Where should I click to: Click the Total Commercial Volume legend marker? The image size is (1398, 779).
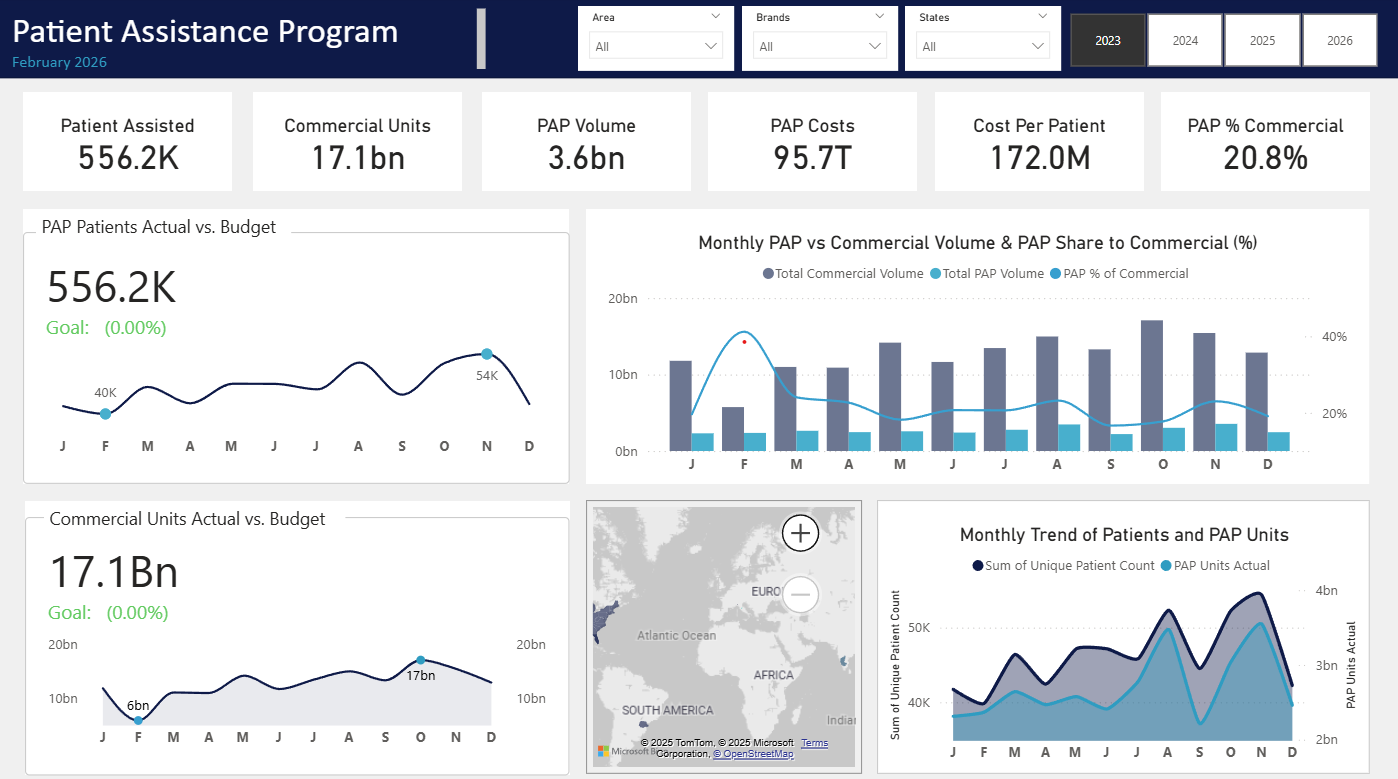pyautogui.click(x=769, y=274)
